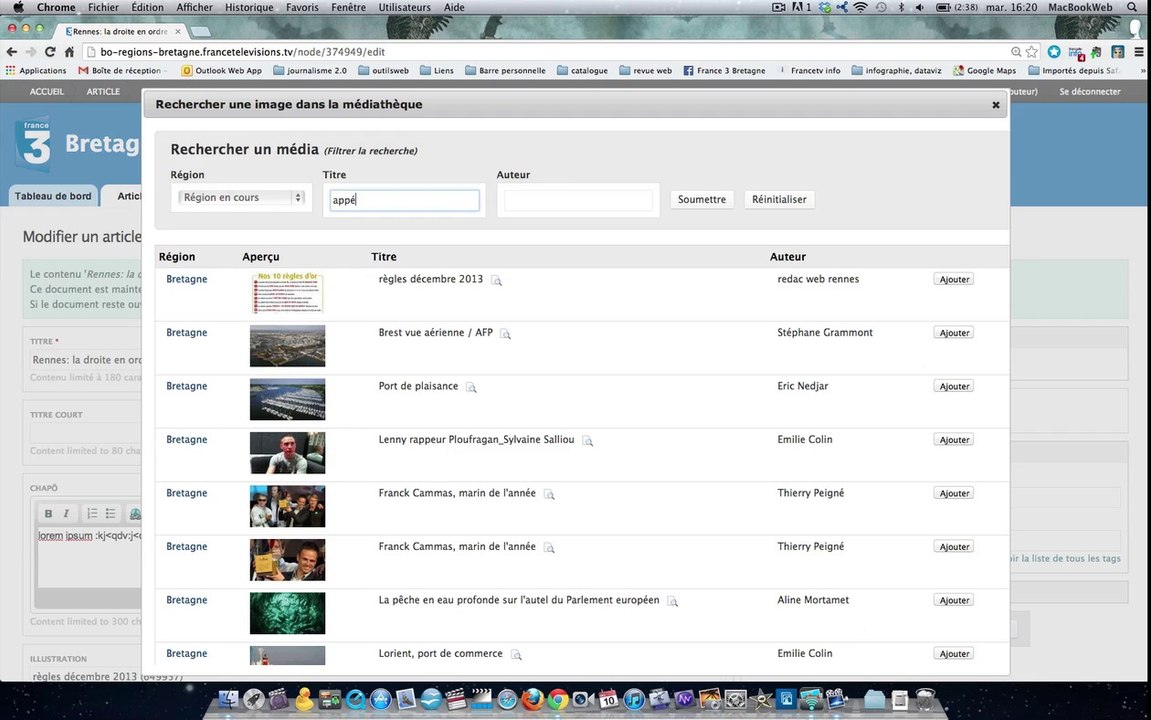1151x720 pixels.
Task: Open Google Chrome in the Dock
Action: (x=558, y=699)
